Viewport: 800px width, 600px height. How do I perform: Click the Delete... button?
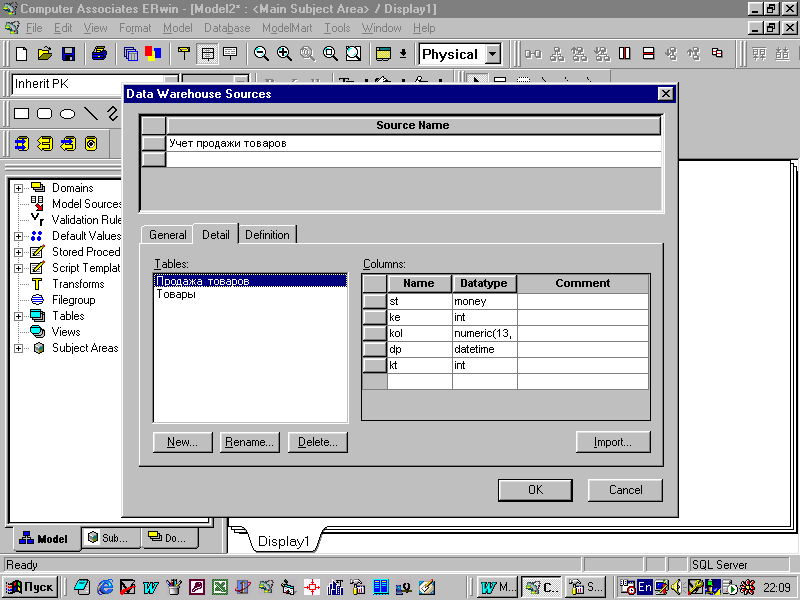point(318,442)
